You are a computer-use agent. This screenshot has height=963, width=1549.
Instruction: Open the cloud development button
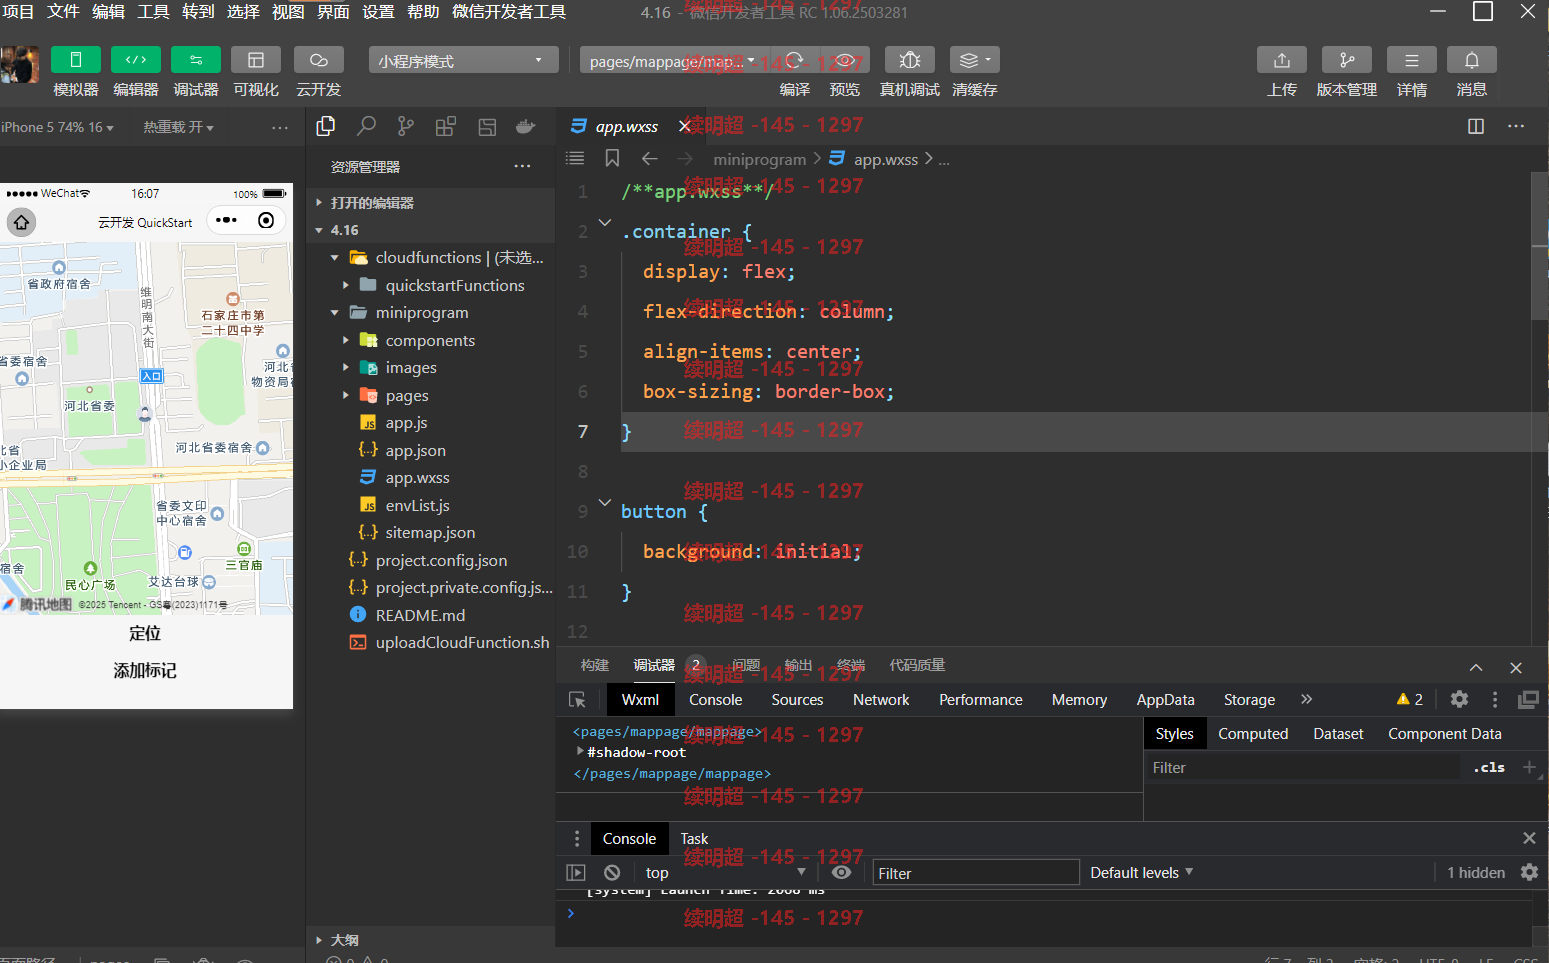[319, 60]
